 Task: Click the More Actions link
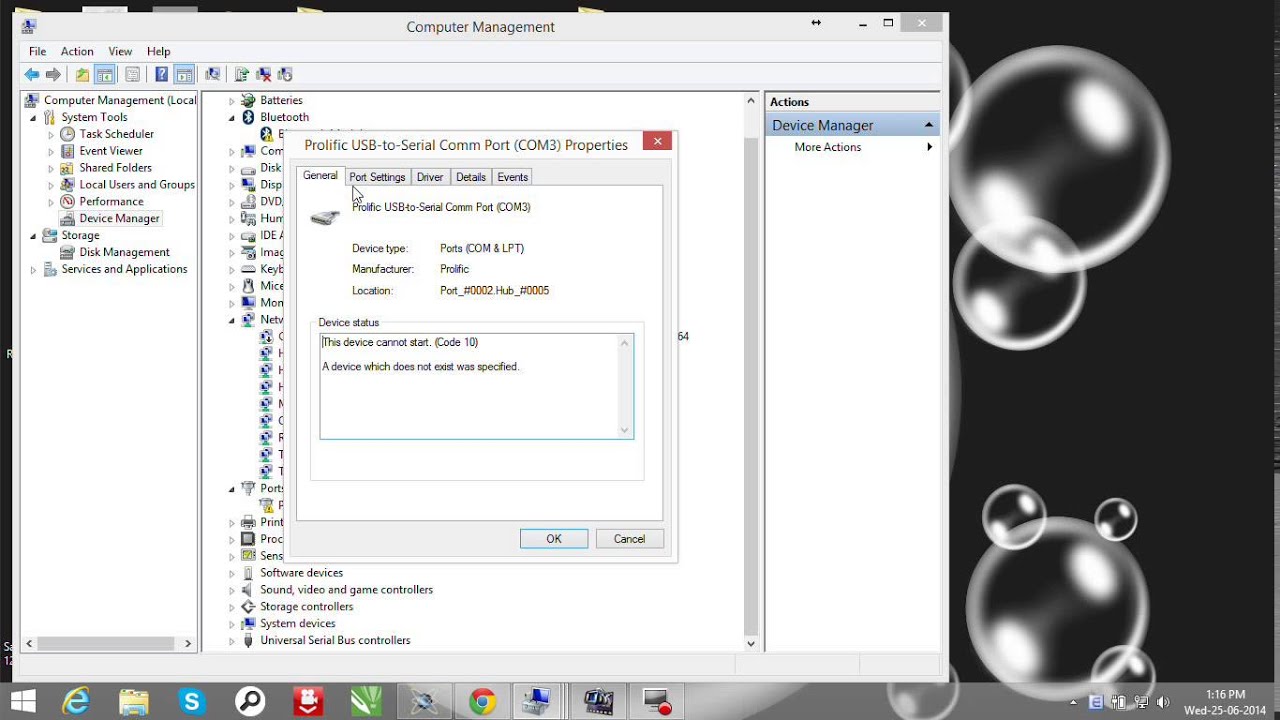(827, 147)
